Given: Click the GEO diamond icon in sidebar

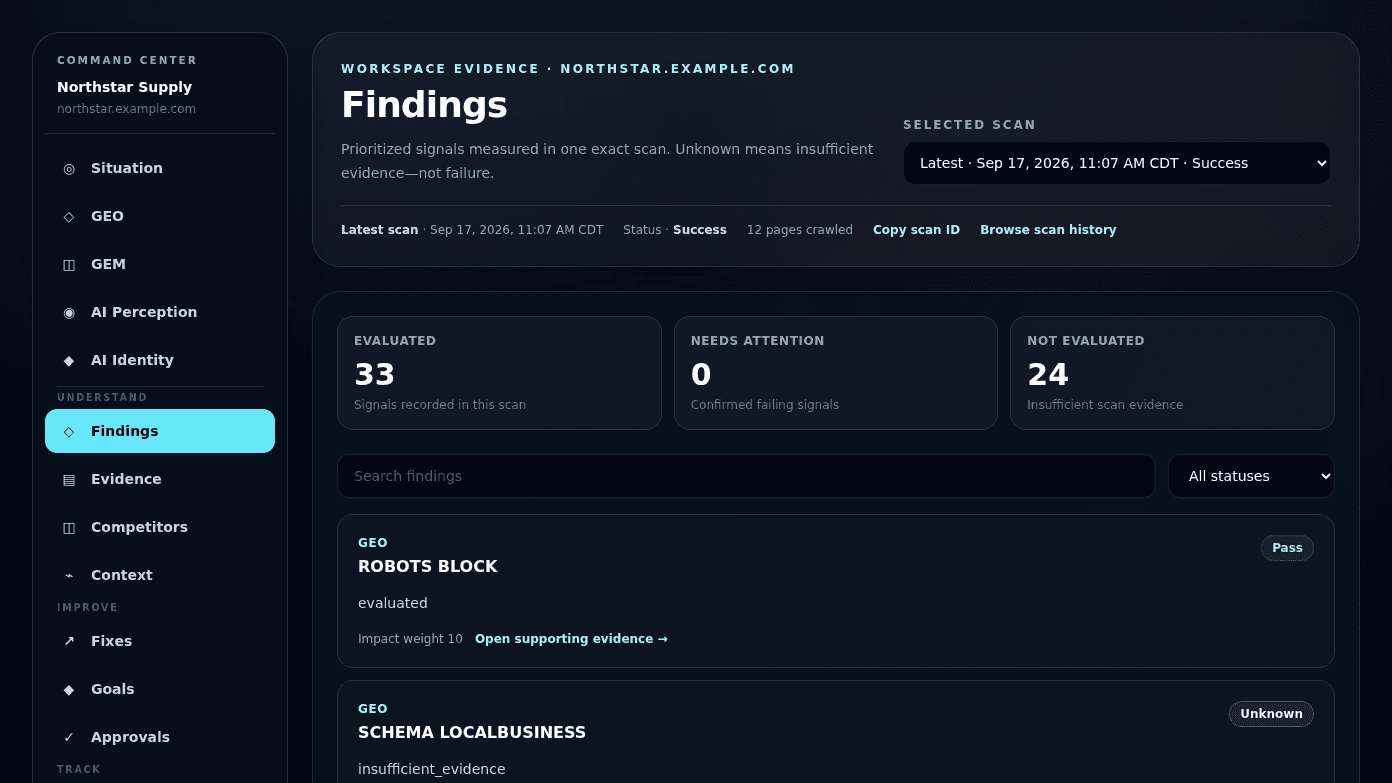Looking at the screenshot, I should [69, 216].
